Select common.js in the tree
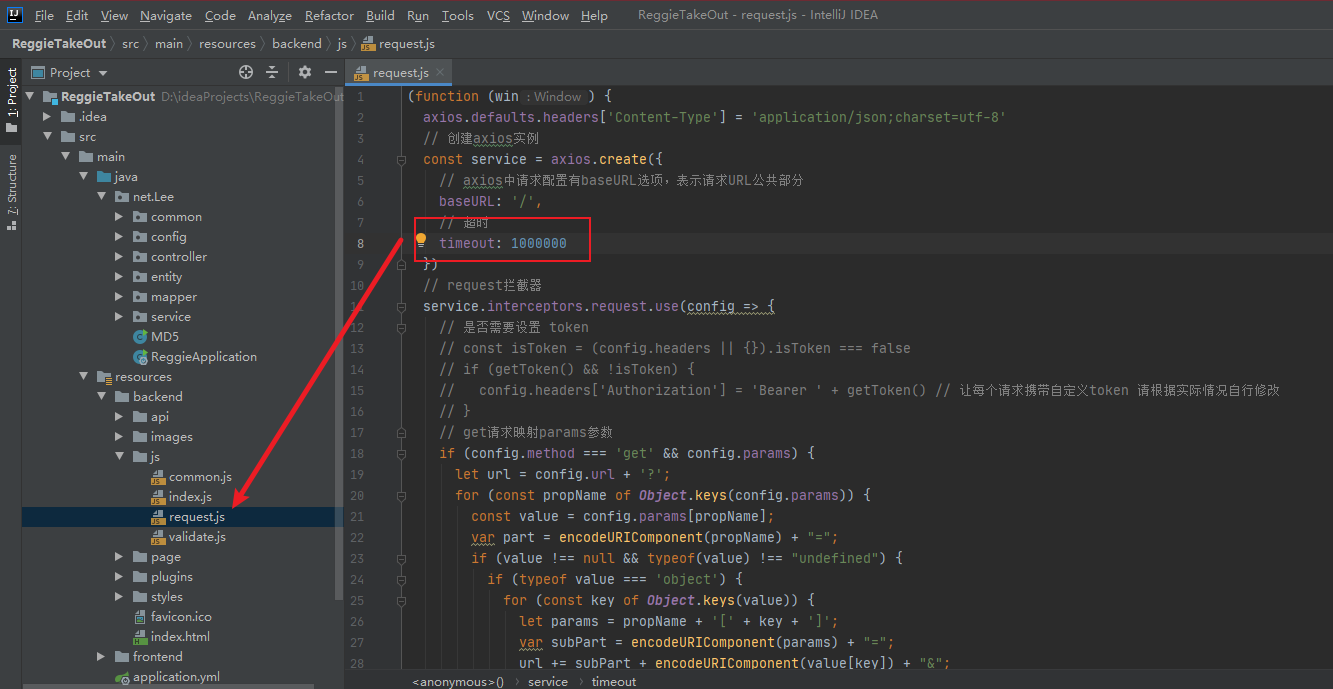 (199, 477)
